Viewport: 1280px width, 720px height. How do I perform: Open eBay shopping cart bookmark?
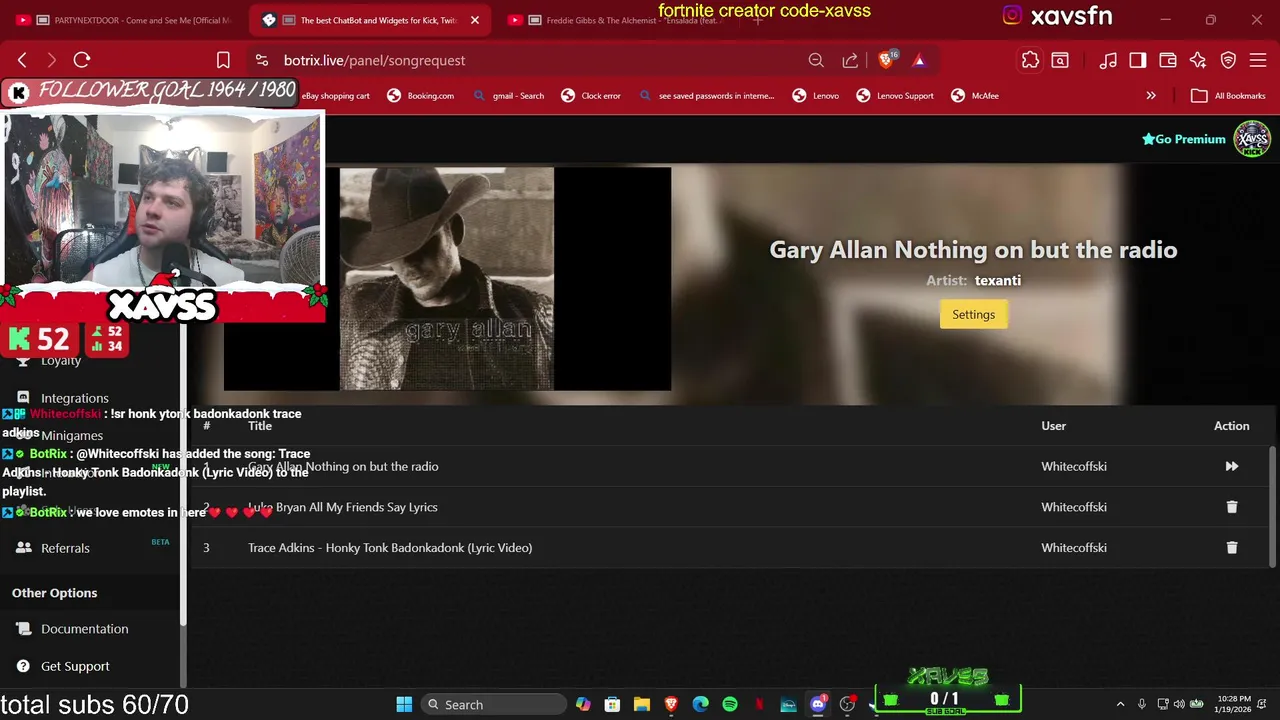(x=335, y=96)
